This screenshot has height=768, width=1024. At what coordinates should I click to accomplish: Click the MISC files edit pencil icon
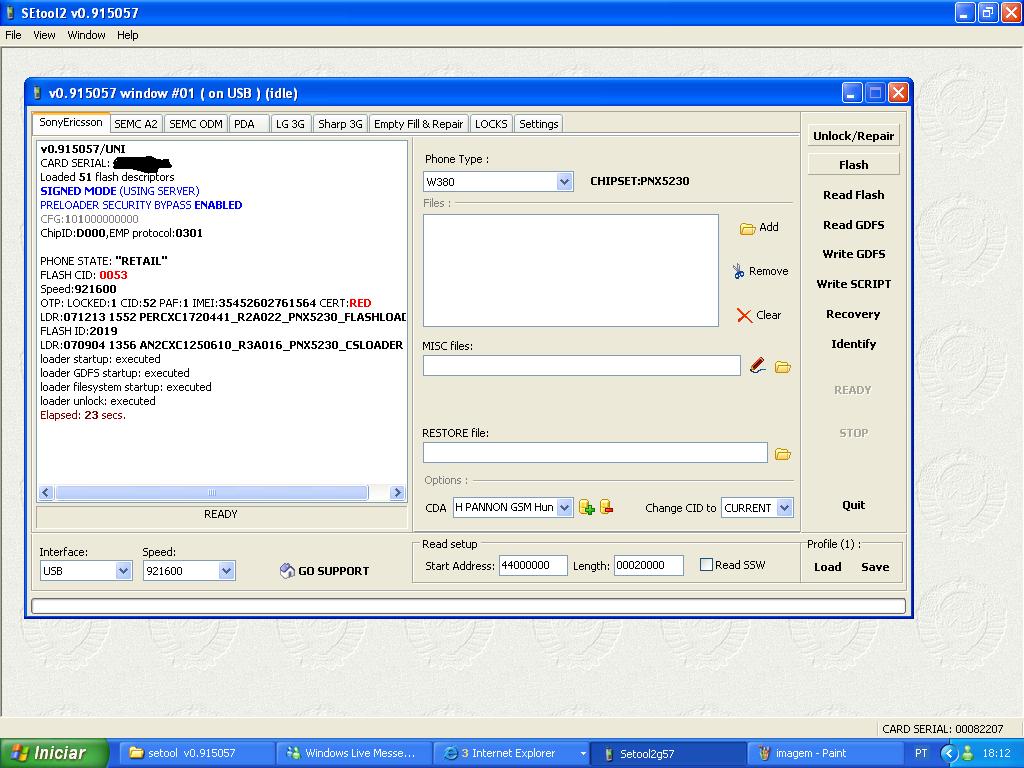click(x=758, y=366)
